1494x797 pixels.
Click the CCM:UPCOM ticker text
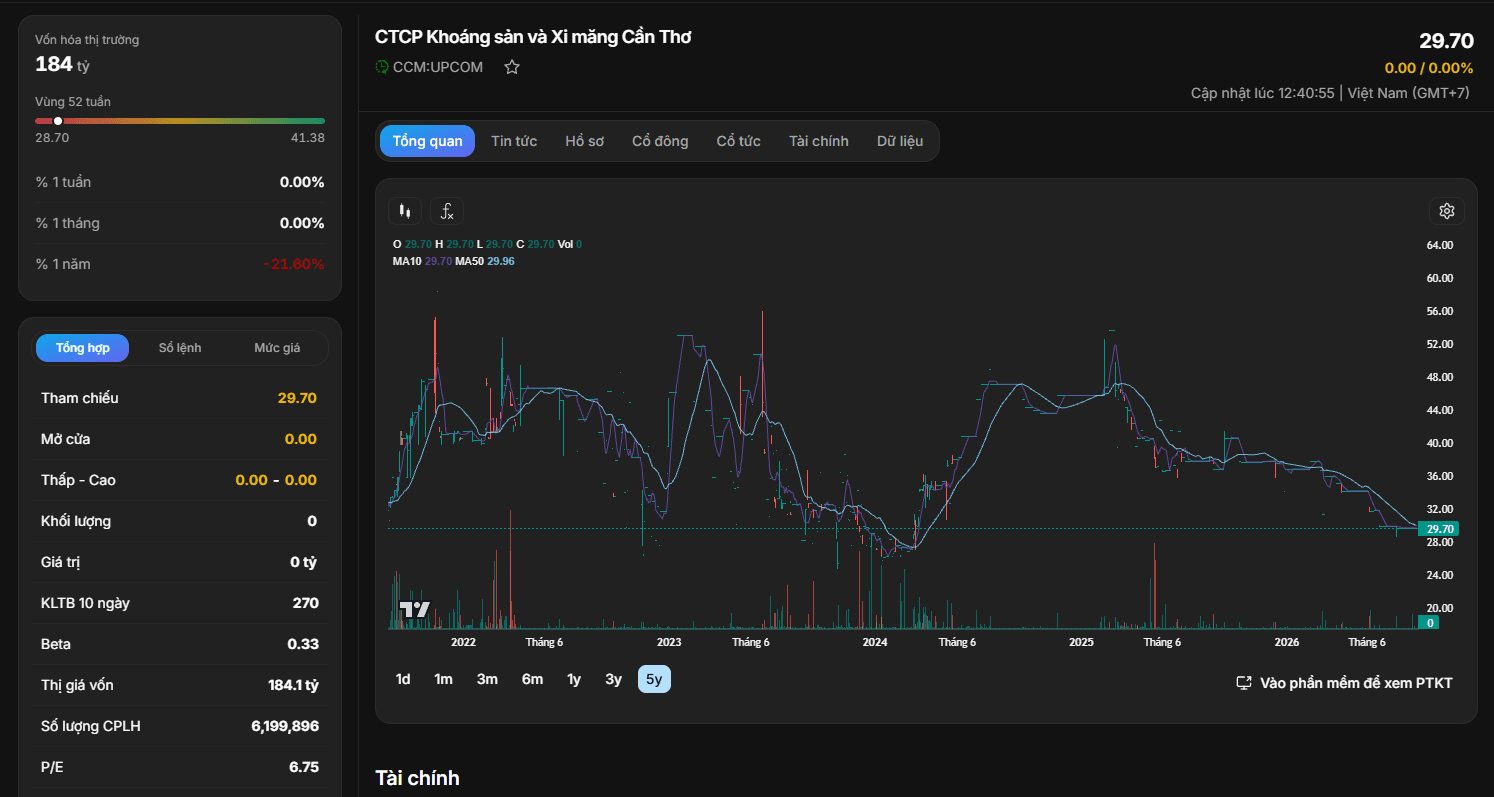[438, 67]
